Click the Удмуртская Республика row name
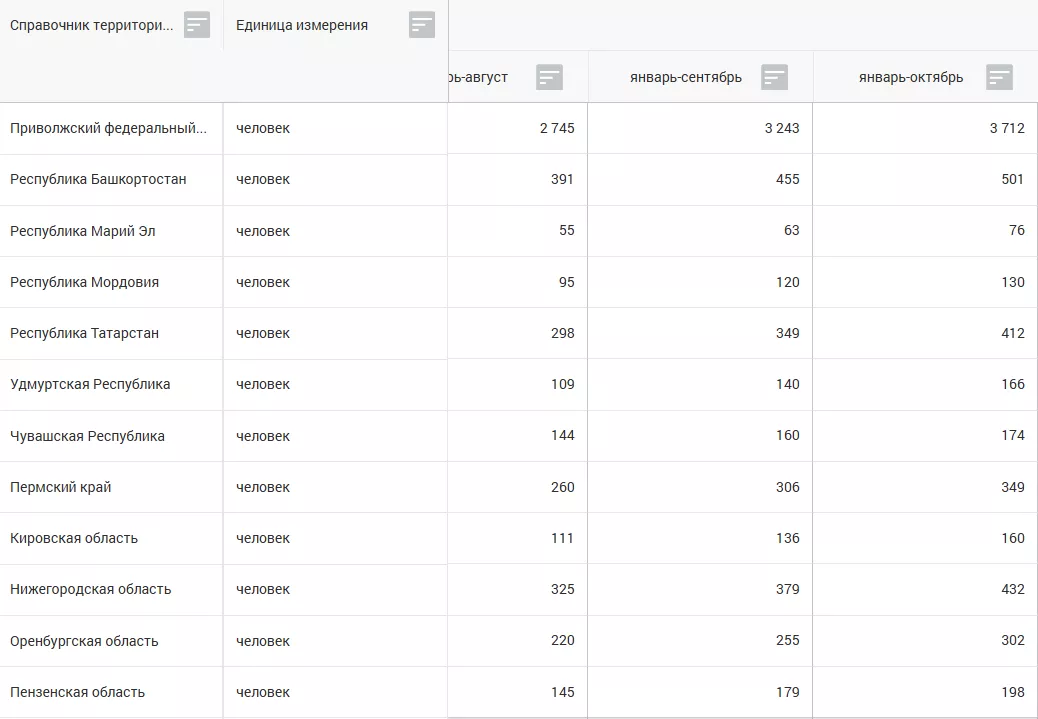1038x719 pixels. click(x=90, y=385)
